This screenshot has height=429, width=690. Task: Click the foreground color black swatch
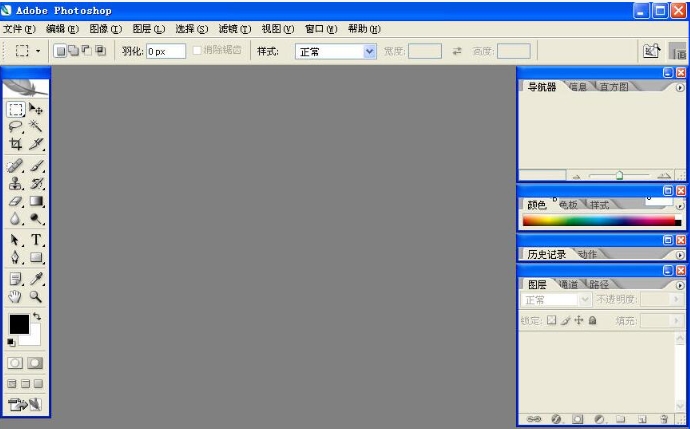tap(18, 324)
